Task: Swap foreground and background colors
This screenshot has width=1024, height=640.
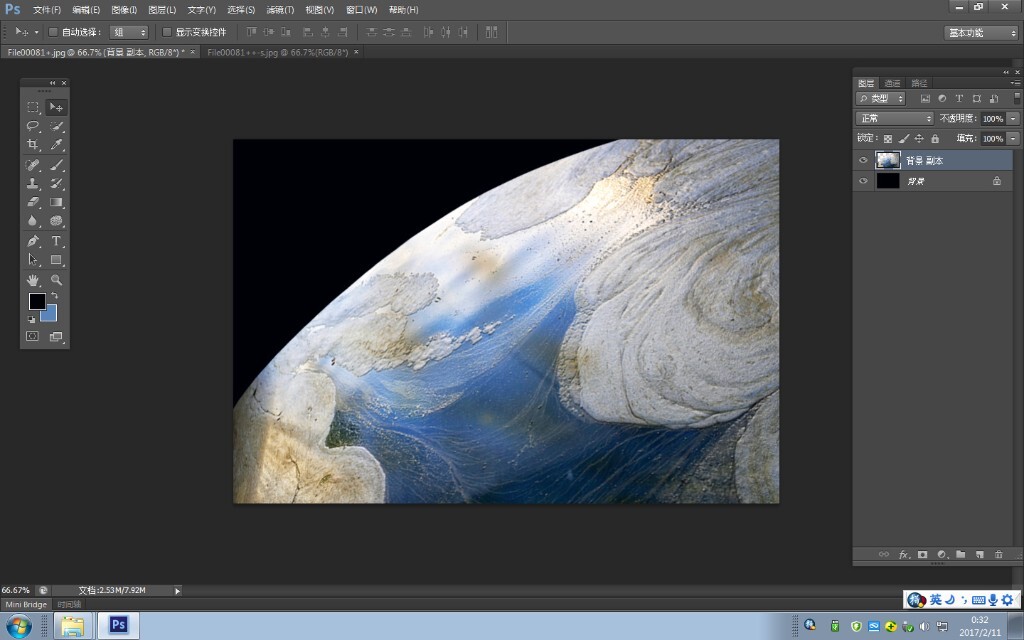Action: click(x=54, y=296)
